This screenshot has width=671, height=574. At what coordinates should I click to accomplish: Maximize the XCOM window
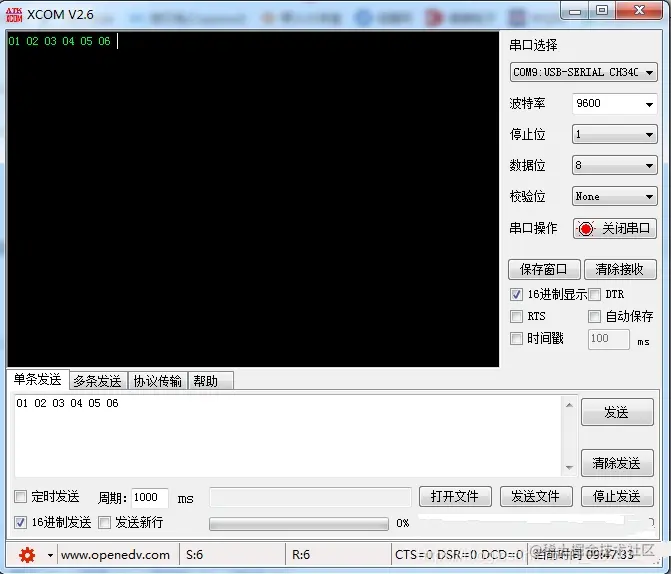pos(602,11)
